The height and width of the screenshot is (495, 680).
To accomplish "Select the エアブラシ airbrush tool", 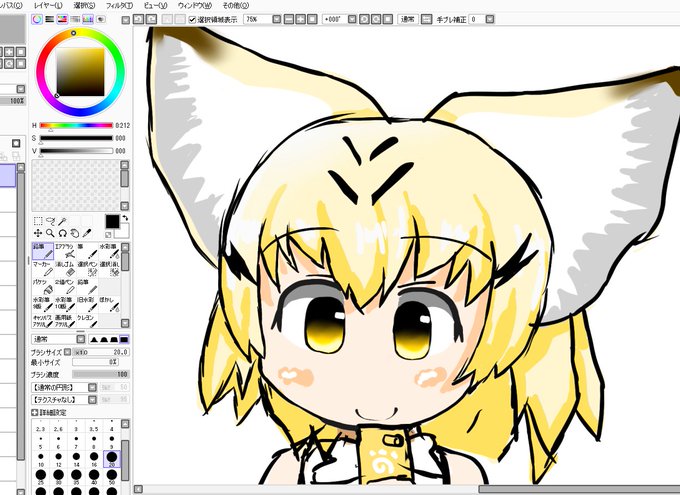I will pos(65,251).
